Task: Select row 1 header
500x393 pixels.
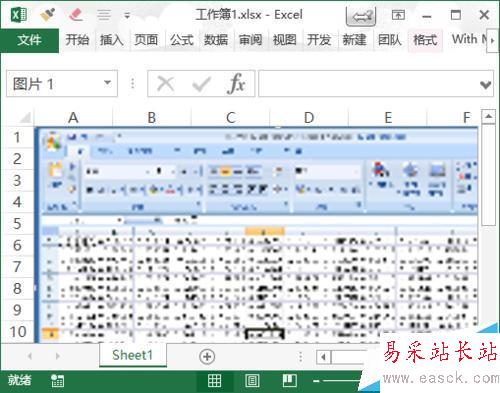Action: point(17,137)
